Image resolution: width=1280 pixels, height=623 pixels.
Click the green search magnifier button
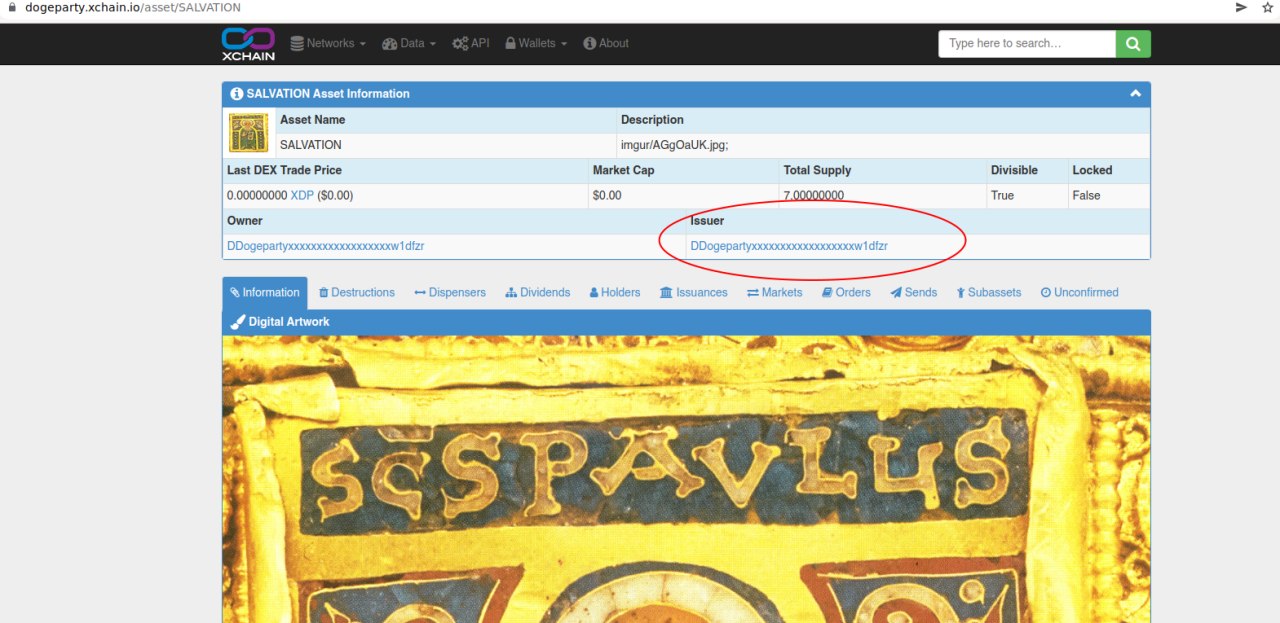point(1133,44)
